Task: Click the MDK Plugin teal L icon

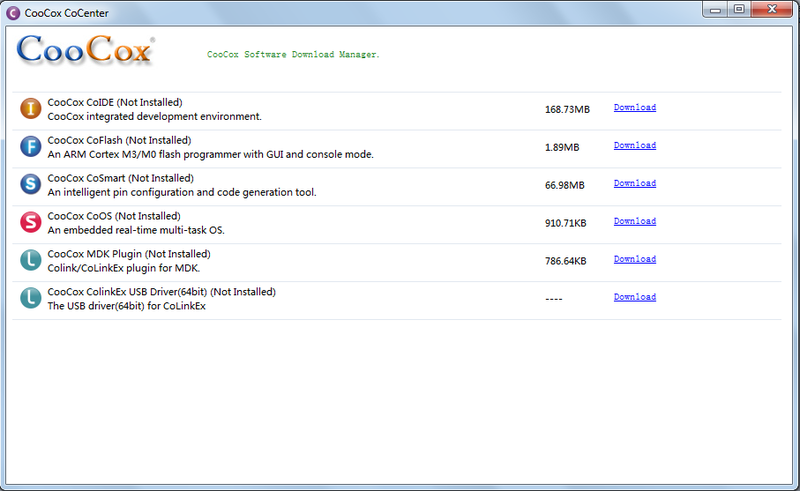Action: [31, 261]
